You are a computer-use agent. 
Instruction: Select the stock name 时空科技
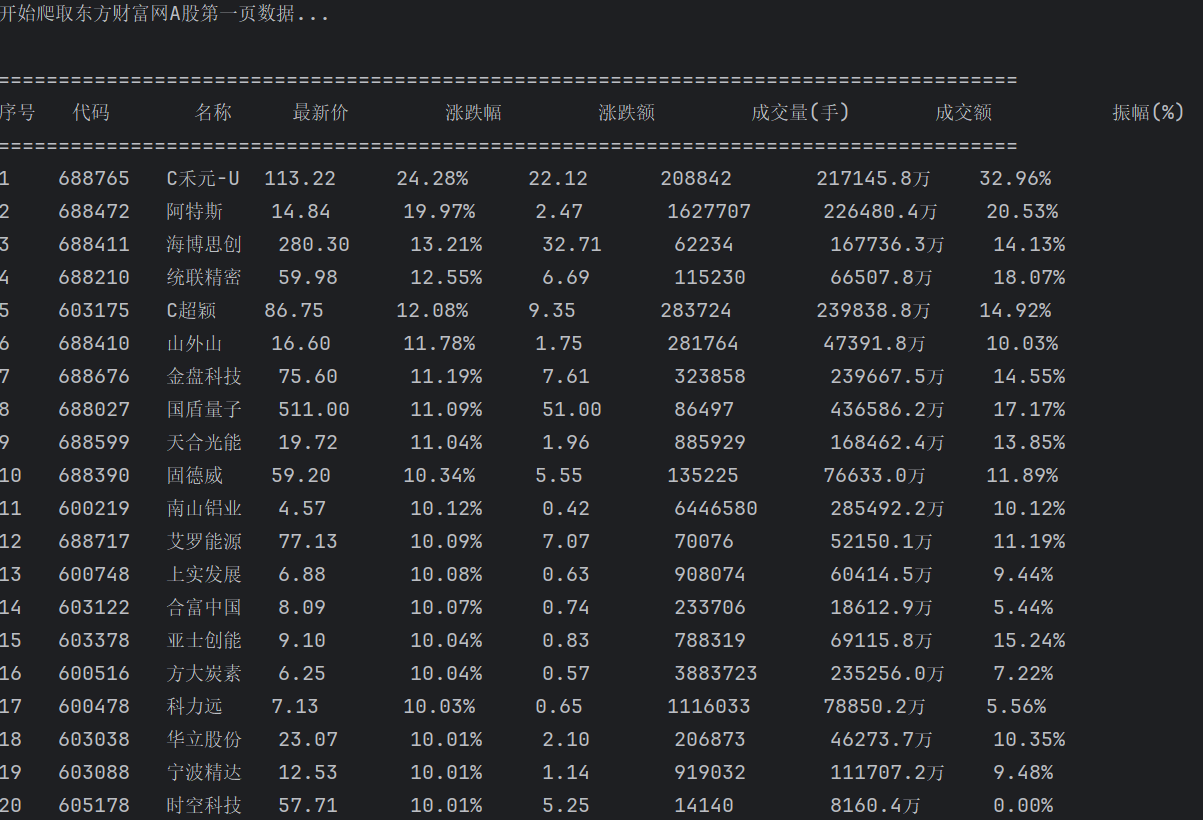pos(204,806)
